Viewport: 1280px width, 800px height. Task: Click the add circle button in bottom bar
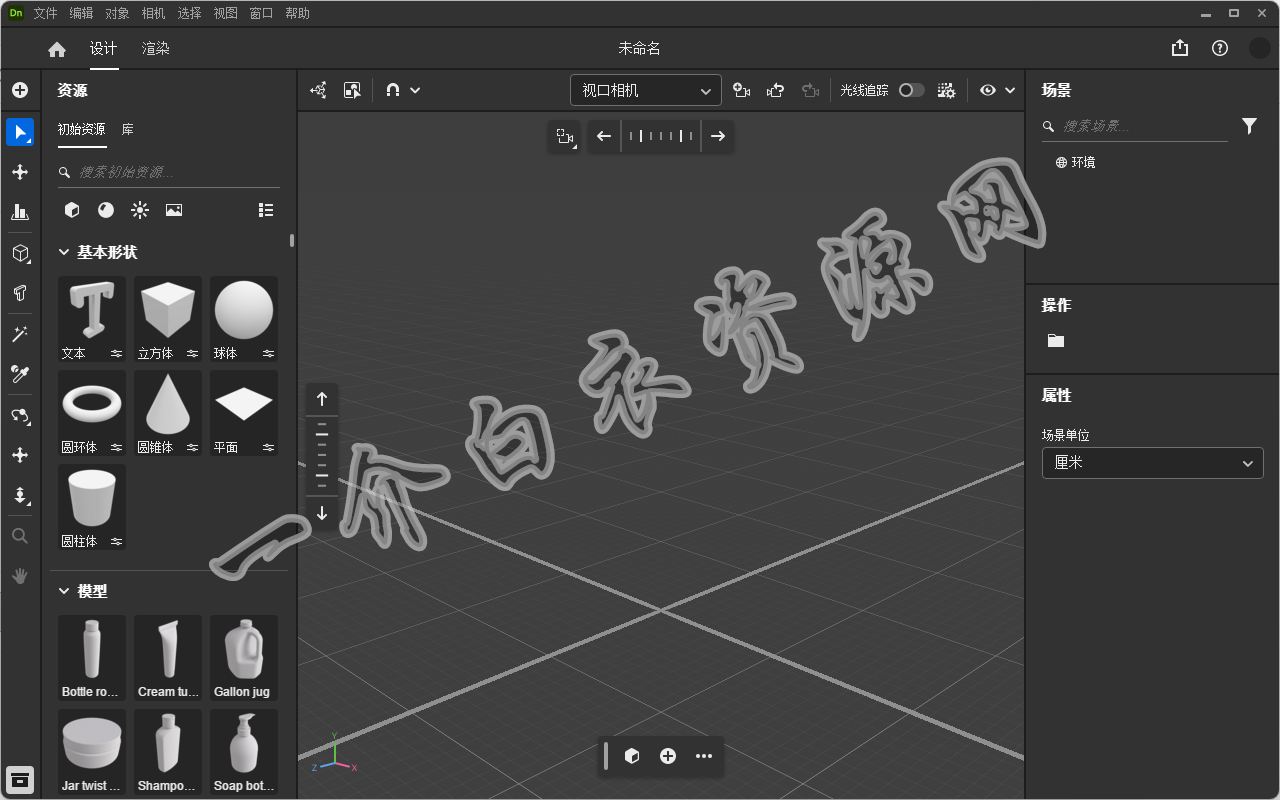pos(668,756)
